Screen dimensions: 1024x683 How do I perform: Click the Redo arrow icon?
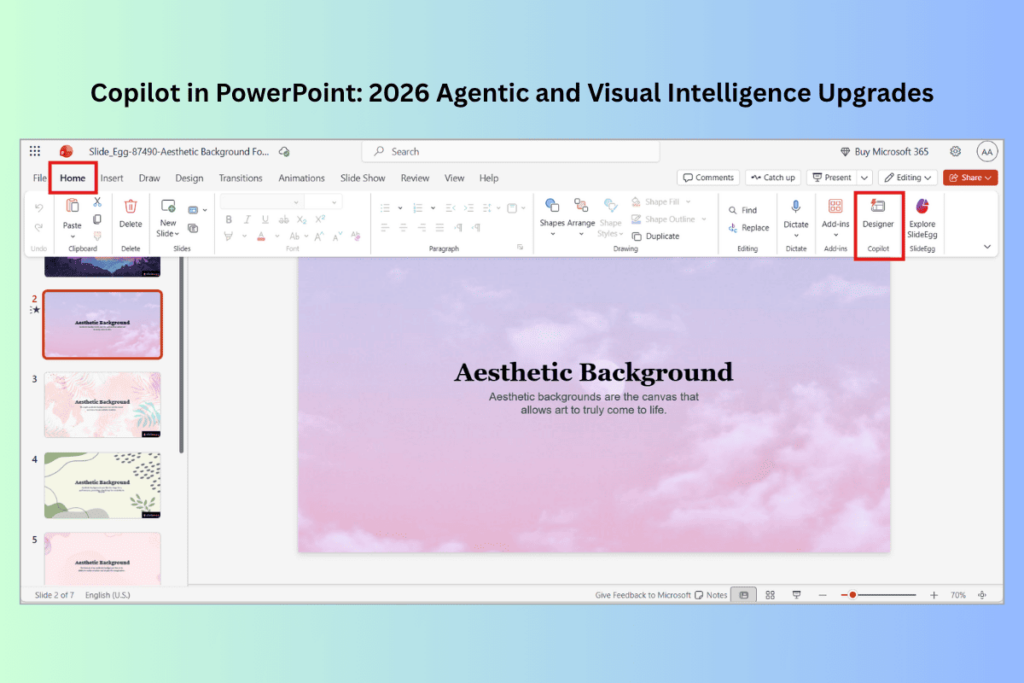[39, 227]
